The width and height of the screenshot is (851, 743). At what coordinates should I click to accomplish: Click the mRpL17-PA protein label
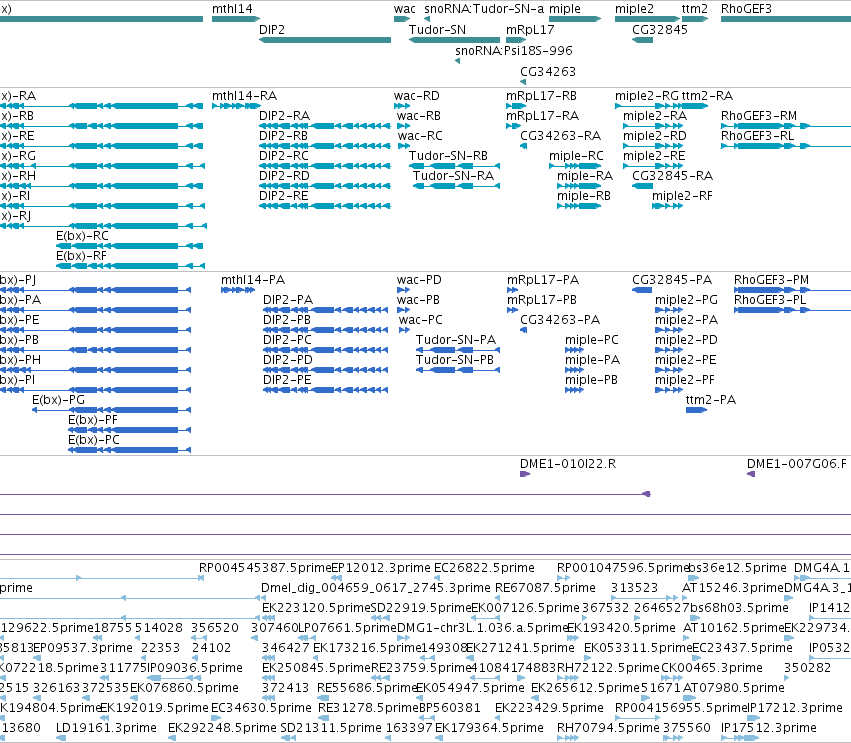coord(543,280)
